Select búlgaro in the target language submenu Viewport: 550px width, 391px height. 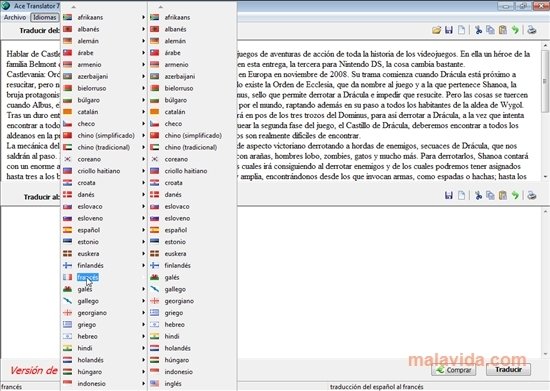point(192,100)
